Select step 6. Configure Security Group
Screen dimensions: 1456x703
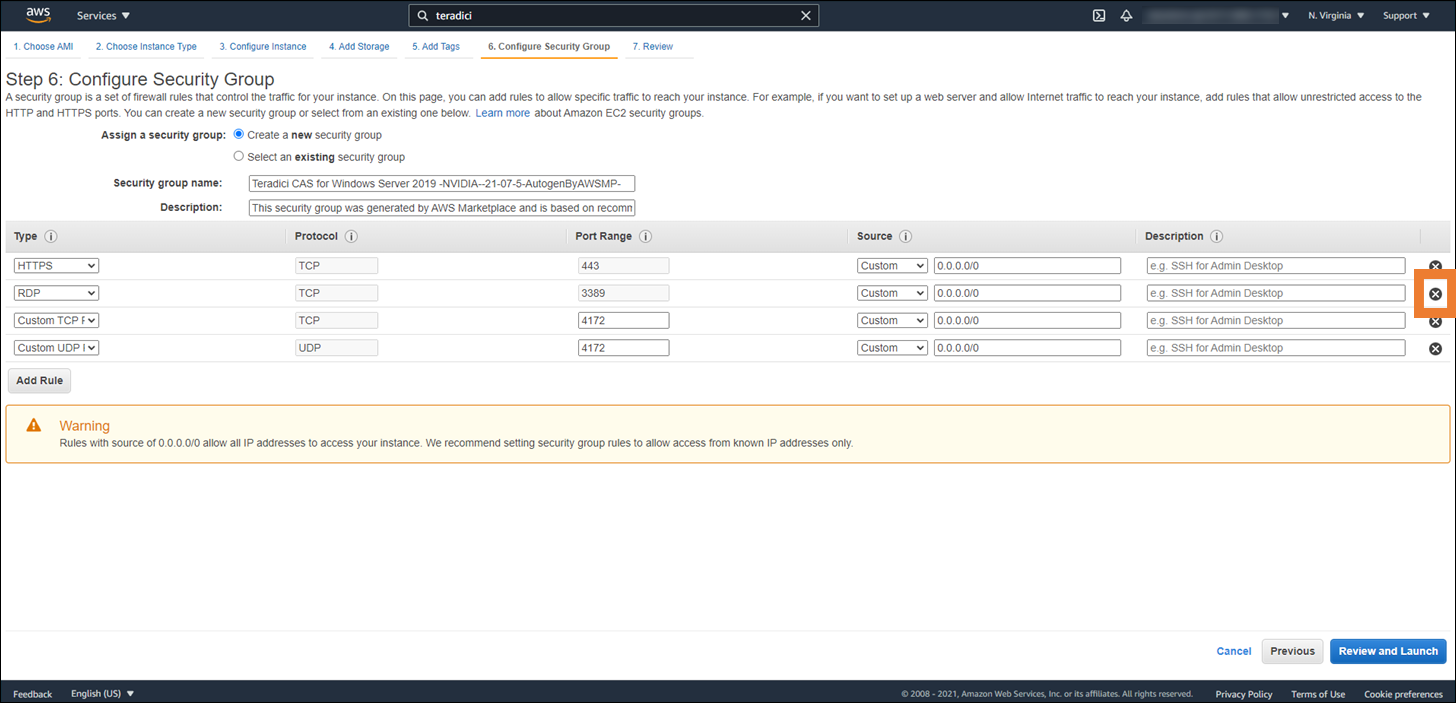pos(549,46)
